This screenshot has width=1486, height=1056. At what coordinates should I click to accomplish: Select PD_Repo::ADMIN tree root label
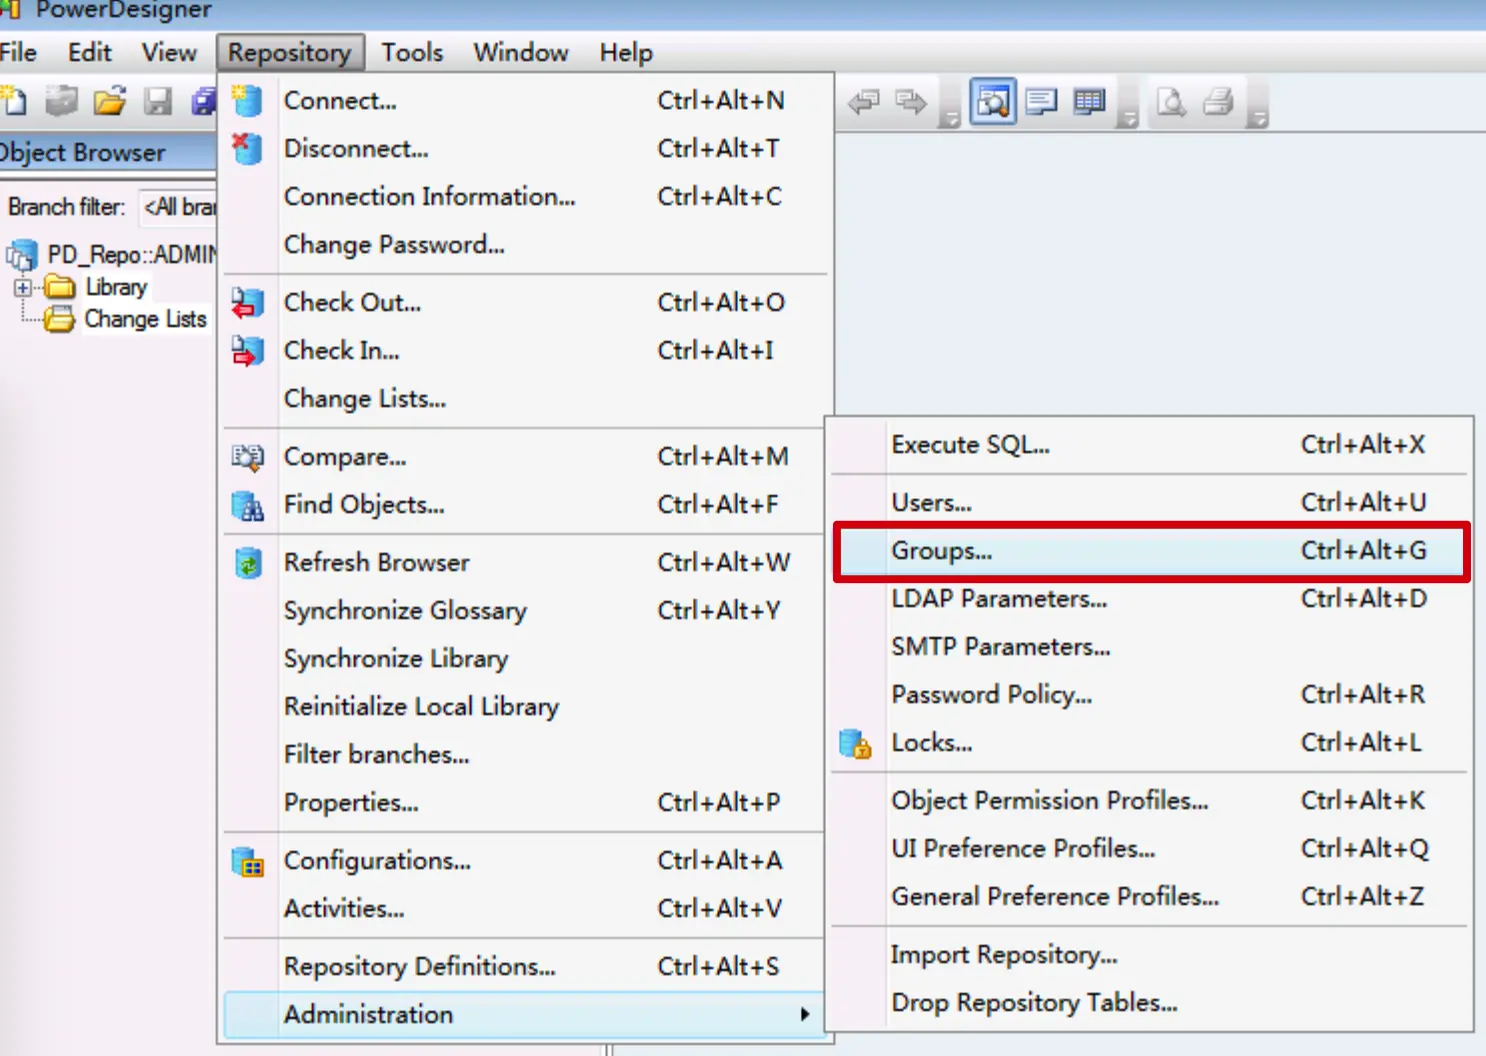pos(131,255)
